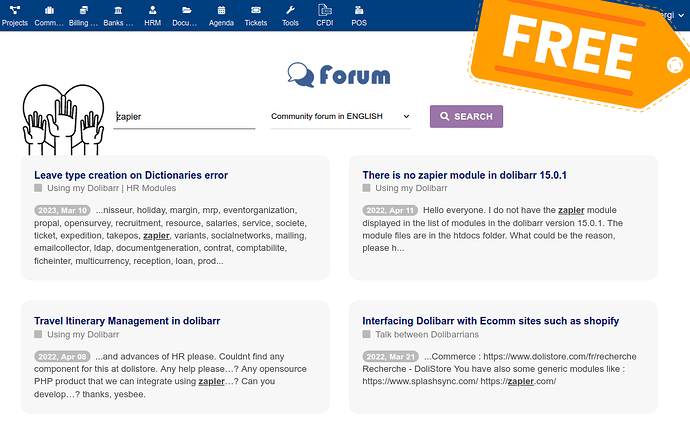Click gray category square beside 'HR Modules'
The image size is (690, 432).
(38, 188)
